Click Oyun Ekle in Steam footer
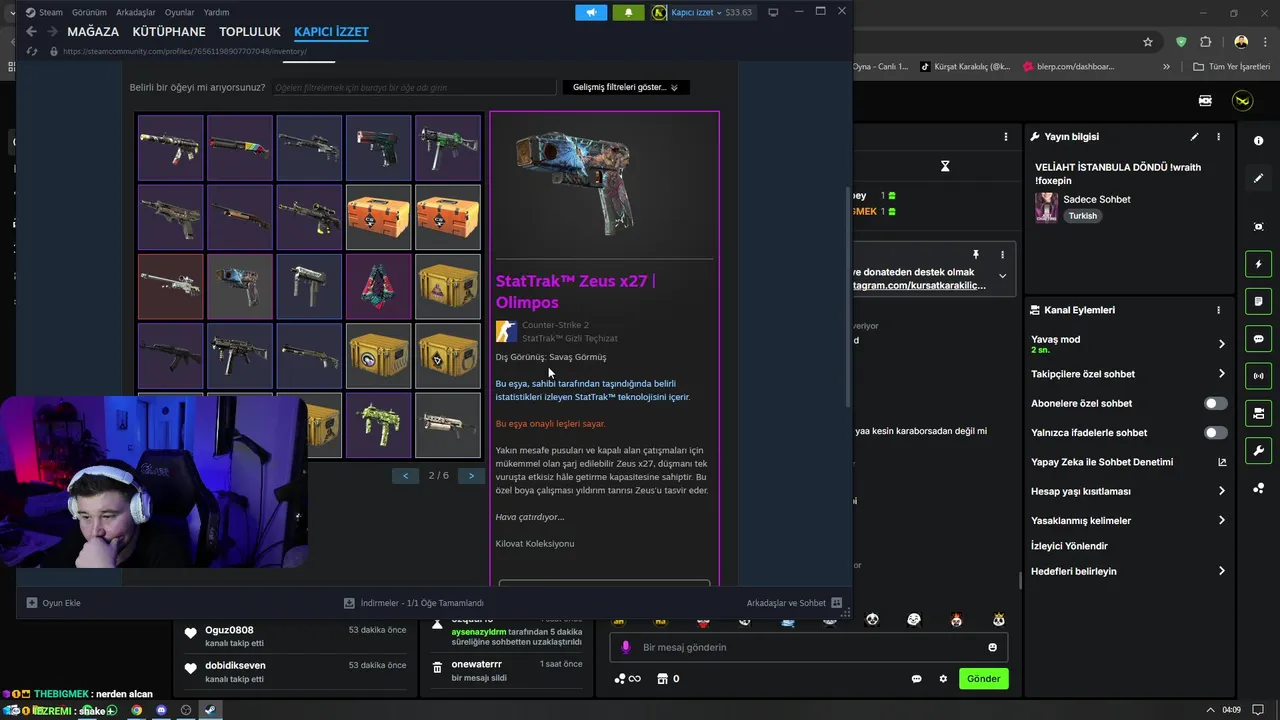Viewport: 1280px width, 720px height. tap(54, 603)
